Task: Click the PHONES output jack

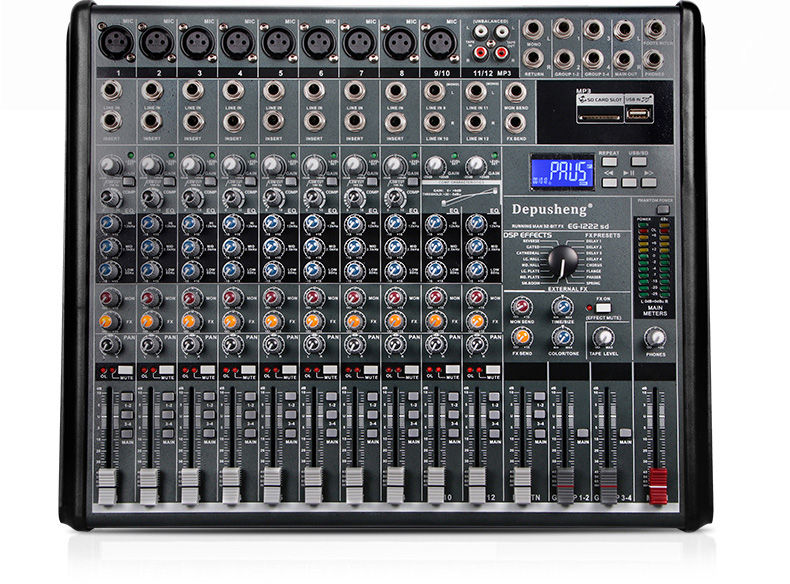Action: [x=654, y=59]
